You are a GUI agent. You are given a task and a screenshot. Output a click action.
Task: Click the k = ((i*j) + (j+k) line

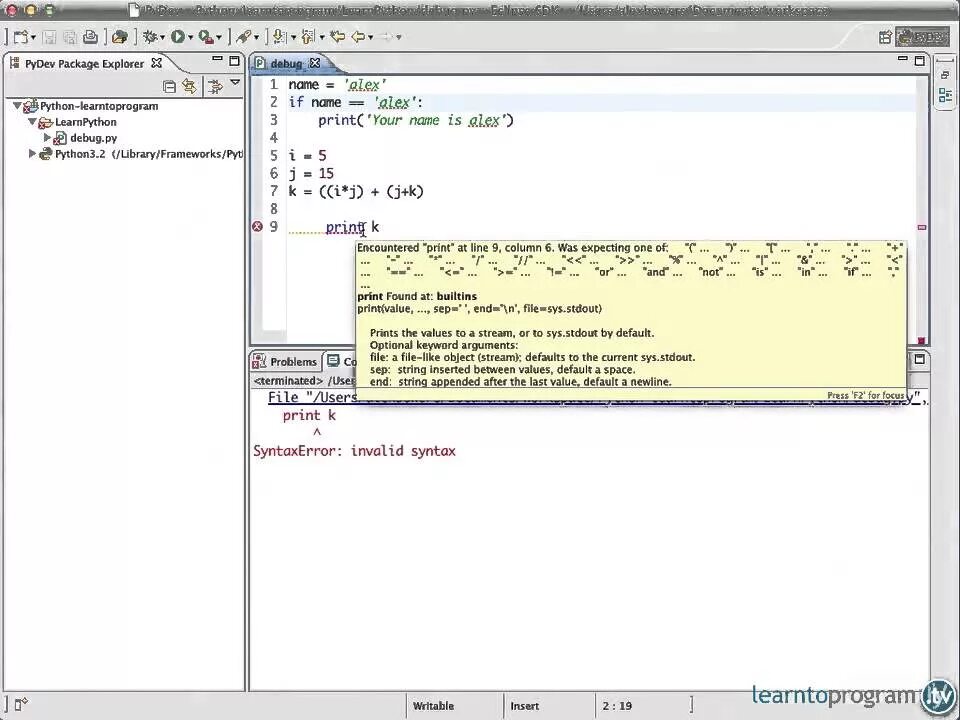click(356, 192)
